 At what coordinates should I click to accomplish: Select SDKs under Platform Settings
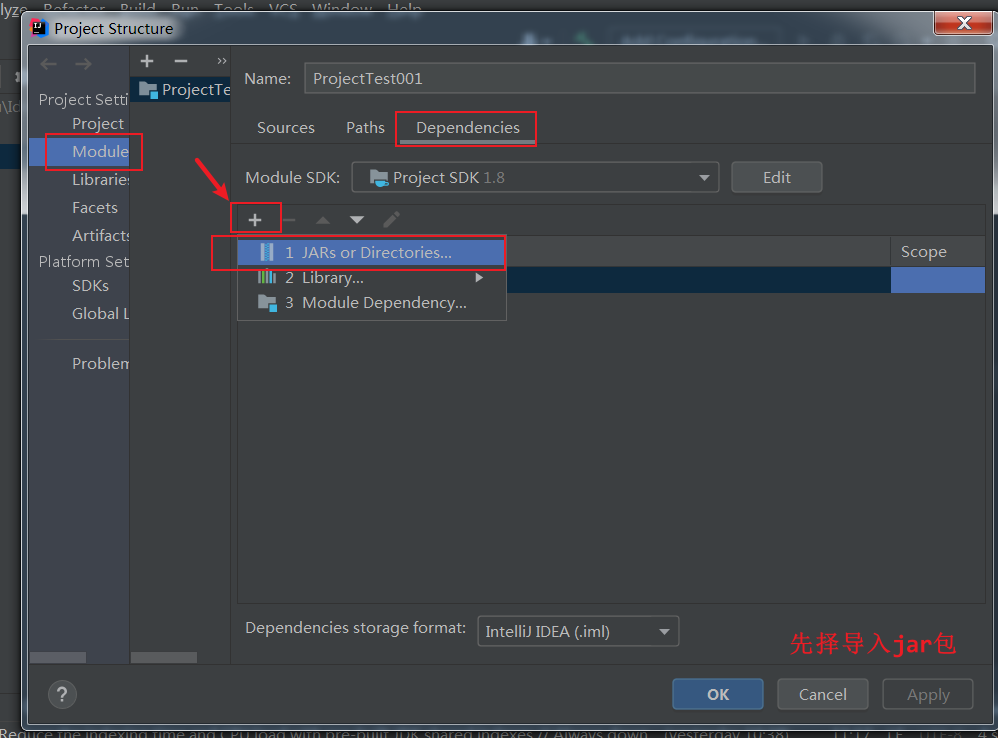point(90,286)
